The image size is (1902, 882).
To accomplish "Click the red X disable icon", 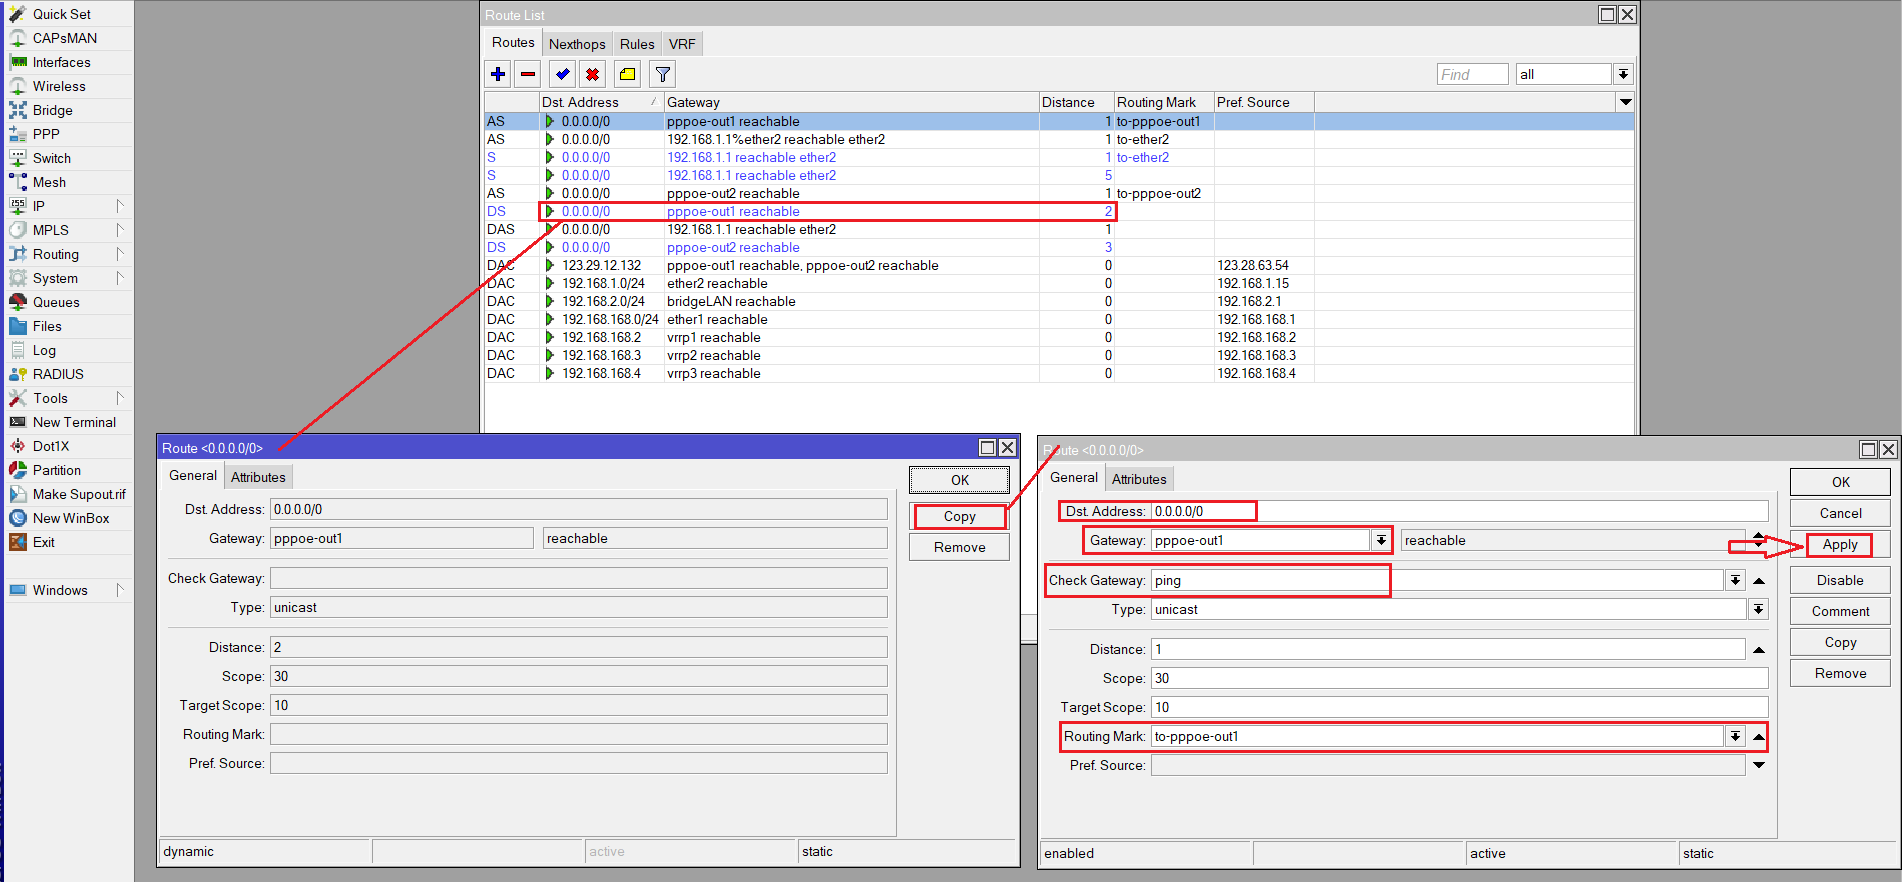I will coord(592,74).
